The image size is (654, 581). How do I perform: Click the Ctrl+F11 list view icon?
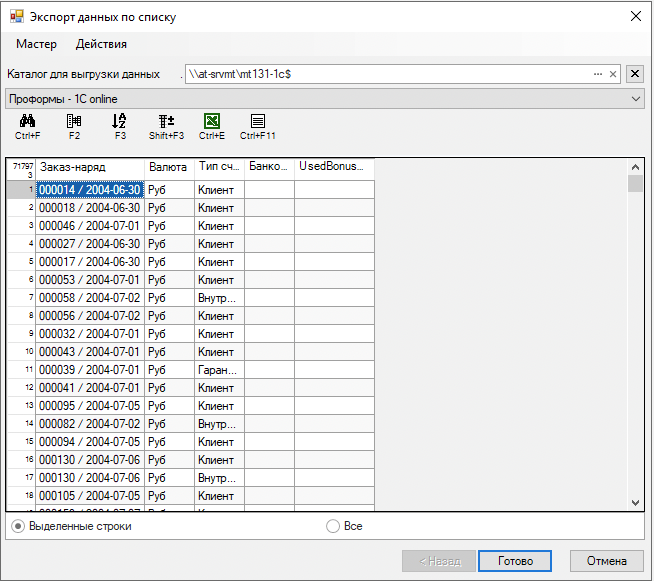click(x=257, y=121)
